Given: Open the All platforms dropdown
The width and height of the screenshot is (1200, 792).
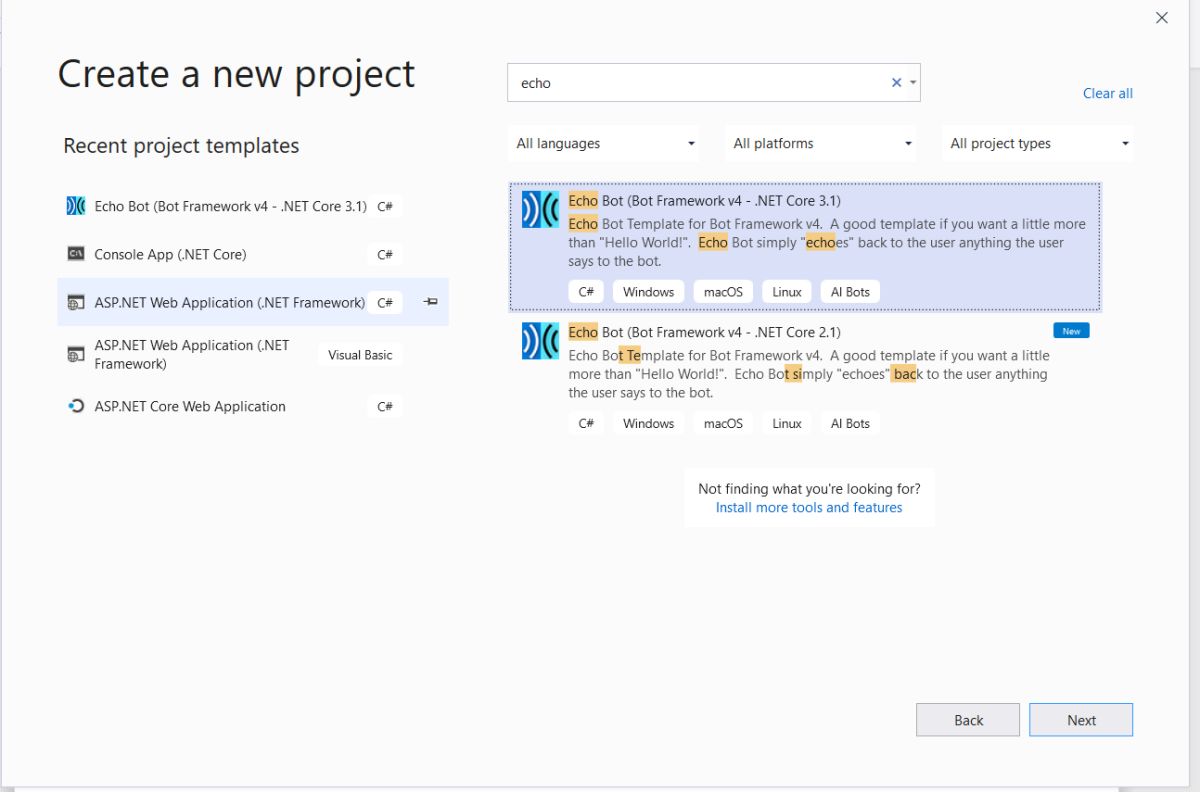Looking at the screenshot, I should (822, 143).
